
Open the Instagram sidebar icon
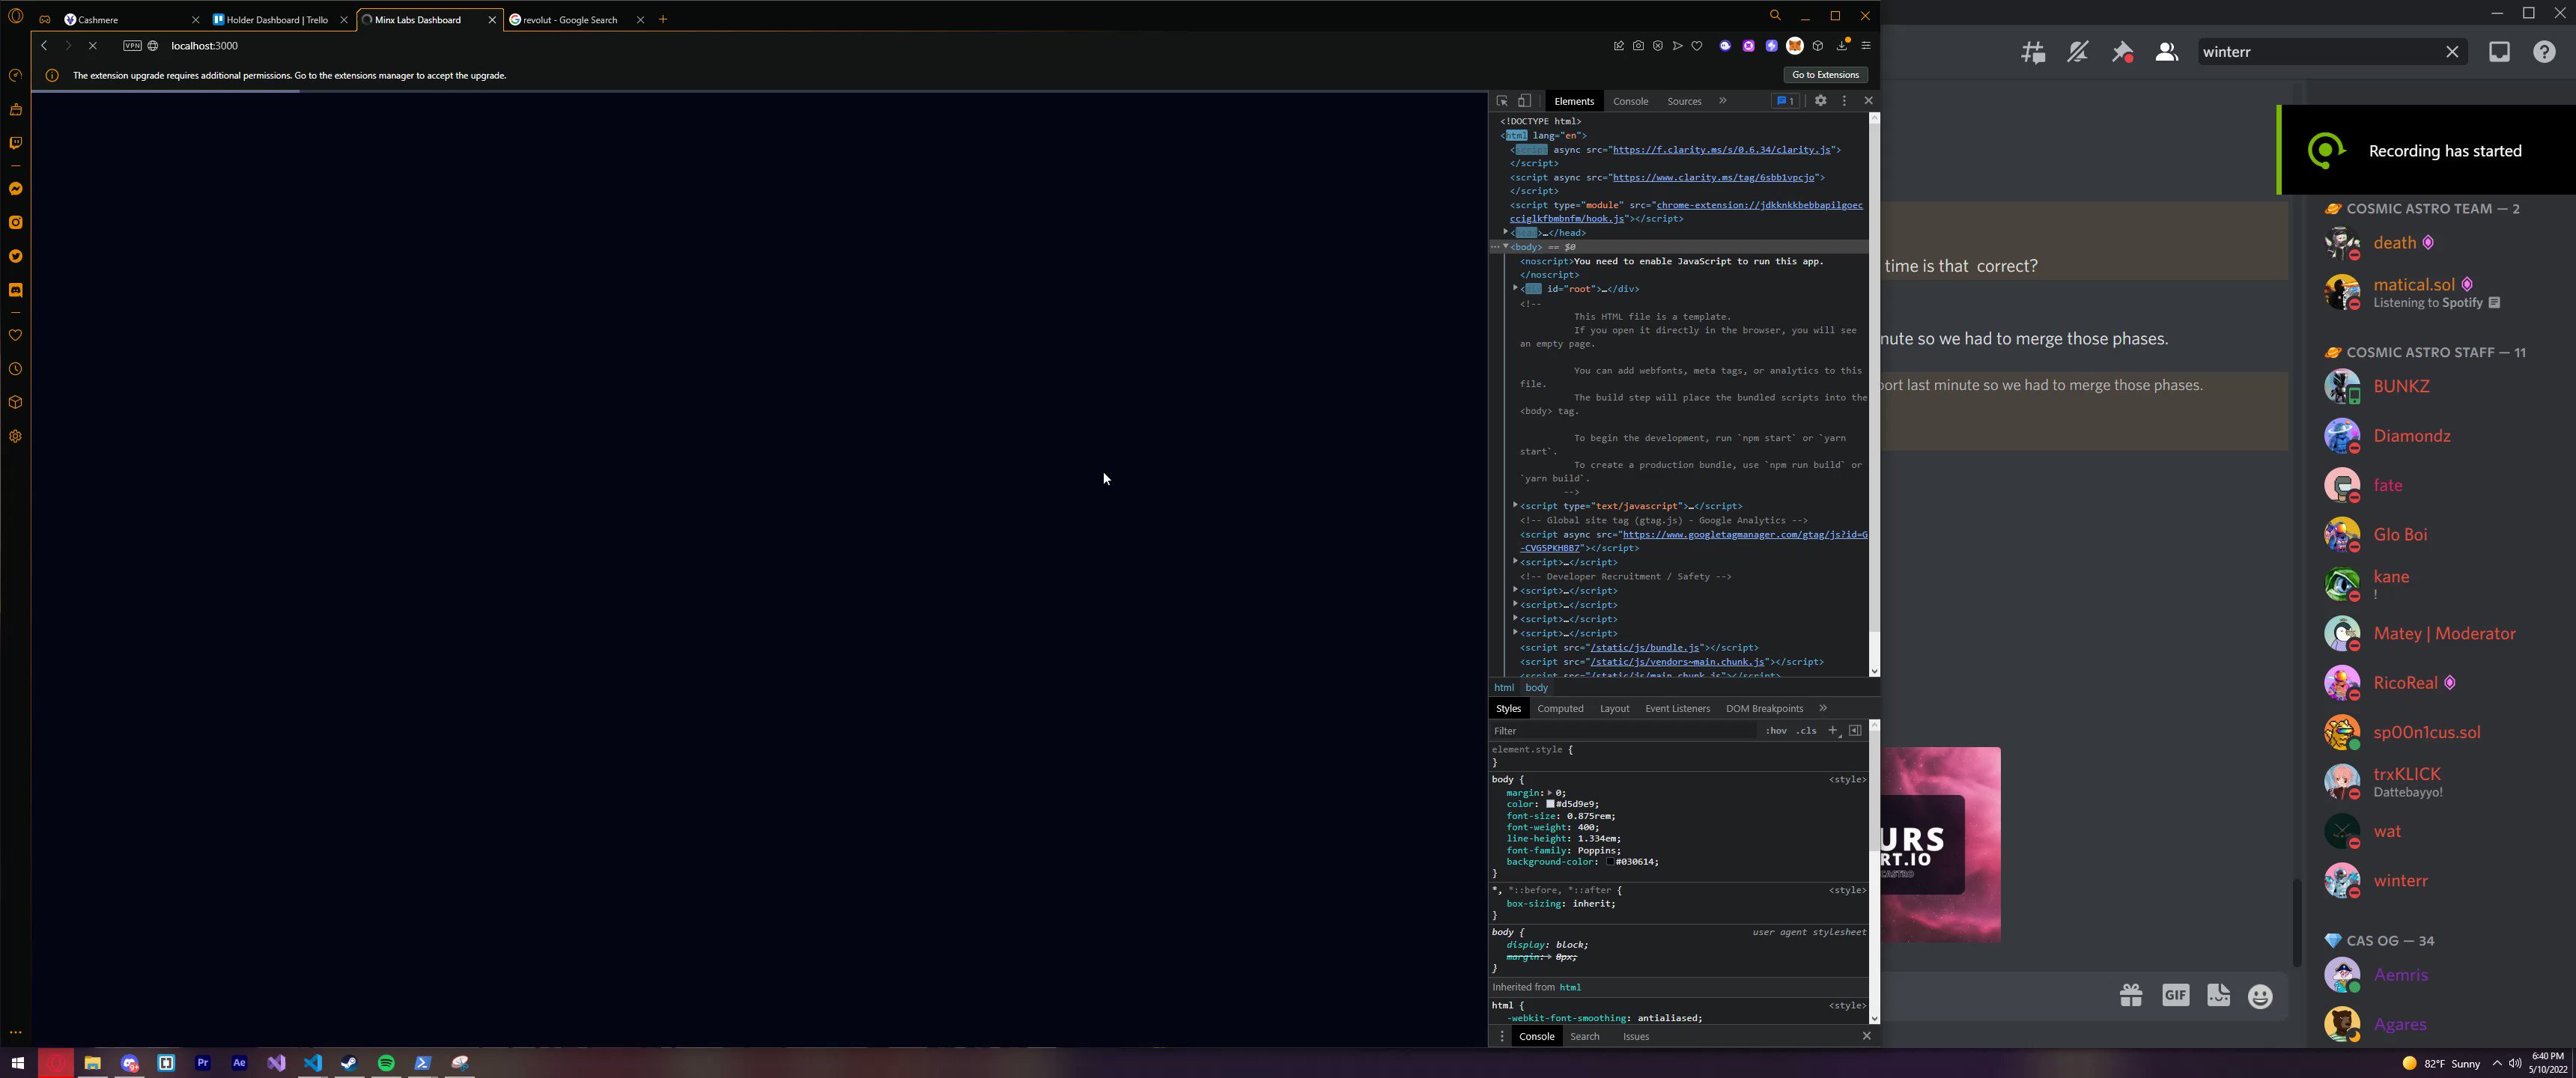[15, 223]
